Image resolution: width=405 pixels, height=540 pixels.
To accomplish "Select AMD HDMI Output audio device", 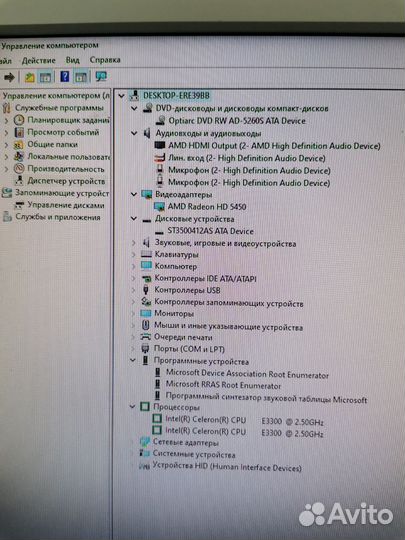I will (274, 146).
